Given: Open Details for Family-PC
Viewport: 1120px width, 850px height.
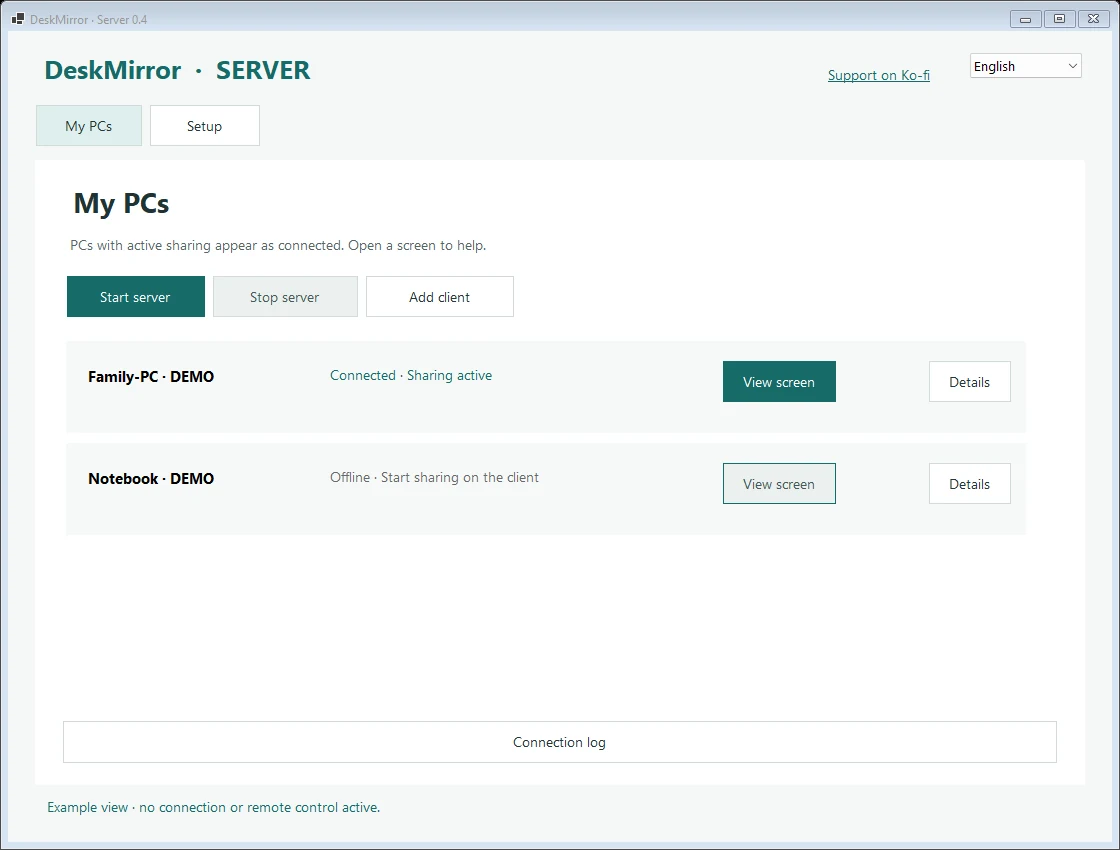Looking at the screenshot, I should pos(969,381).
